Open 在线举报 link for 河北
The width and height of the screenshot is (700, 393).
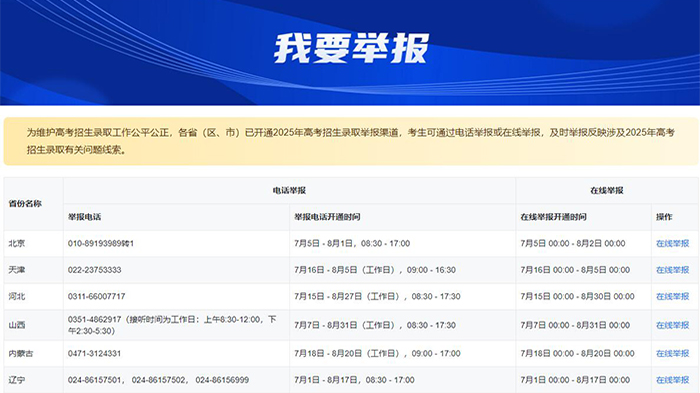[672, 296]
